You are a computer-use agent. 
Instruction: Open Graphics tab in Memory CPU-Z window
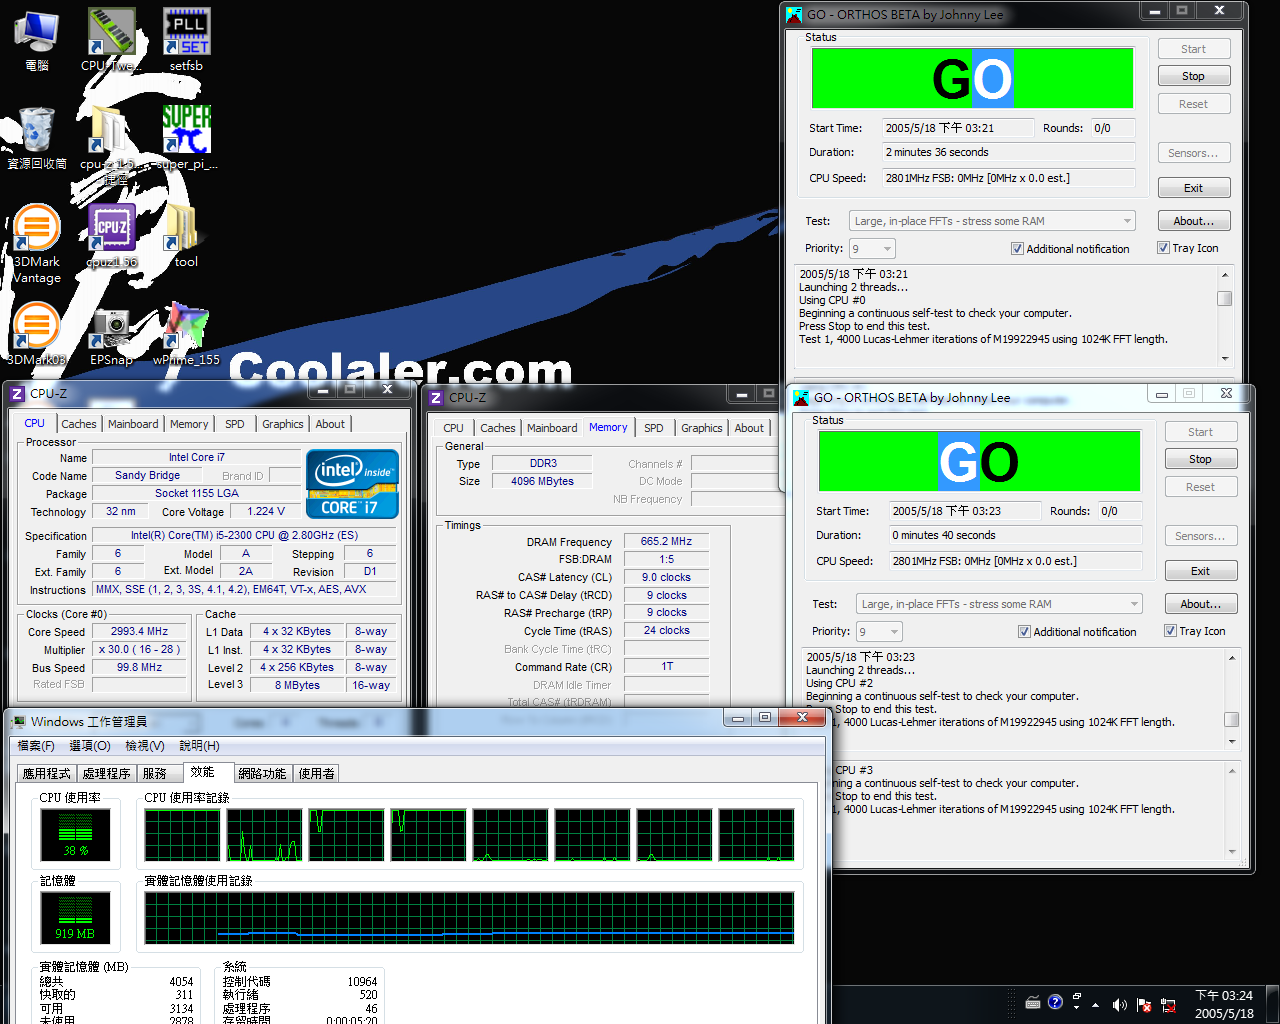click(702, 428)
